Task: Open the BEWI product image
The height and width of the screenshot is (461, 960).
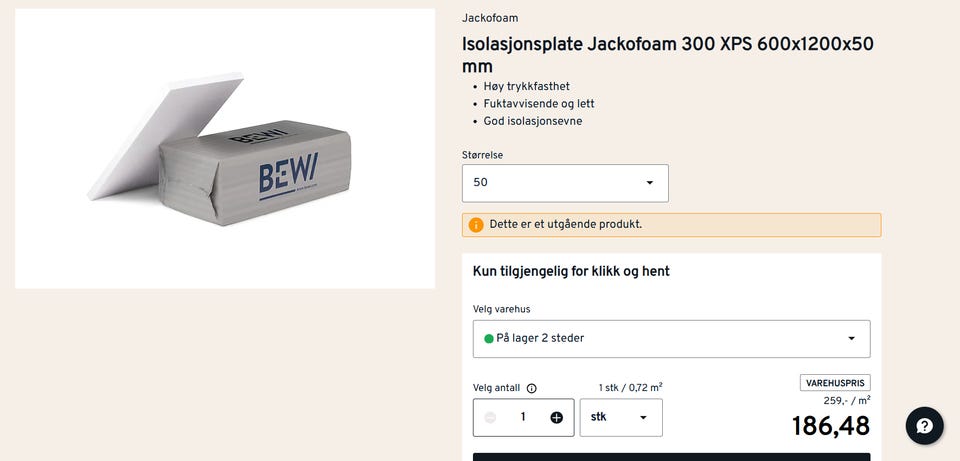Action: [x=225, y=149]
